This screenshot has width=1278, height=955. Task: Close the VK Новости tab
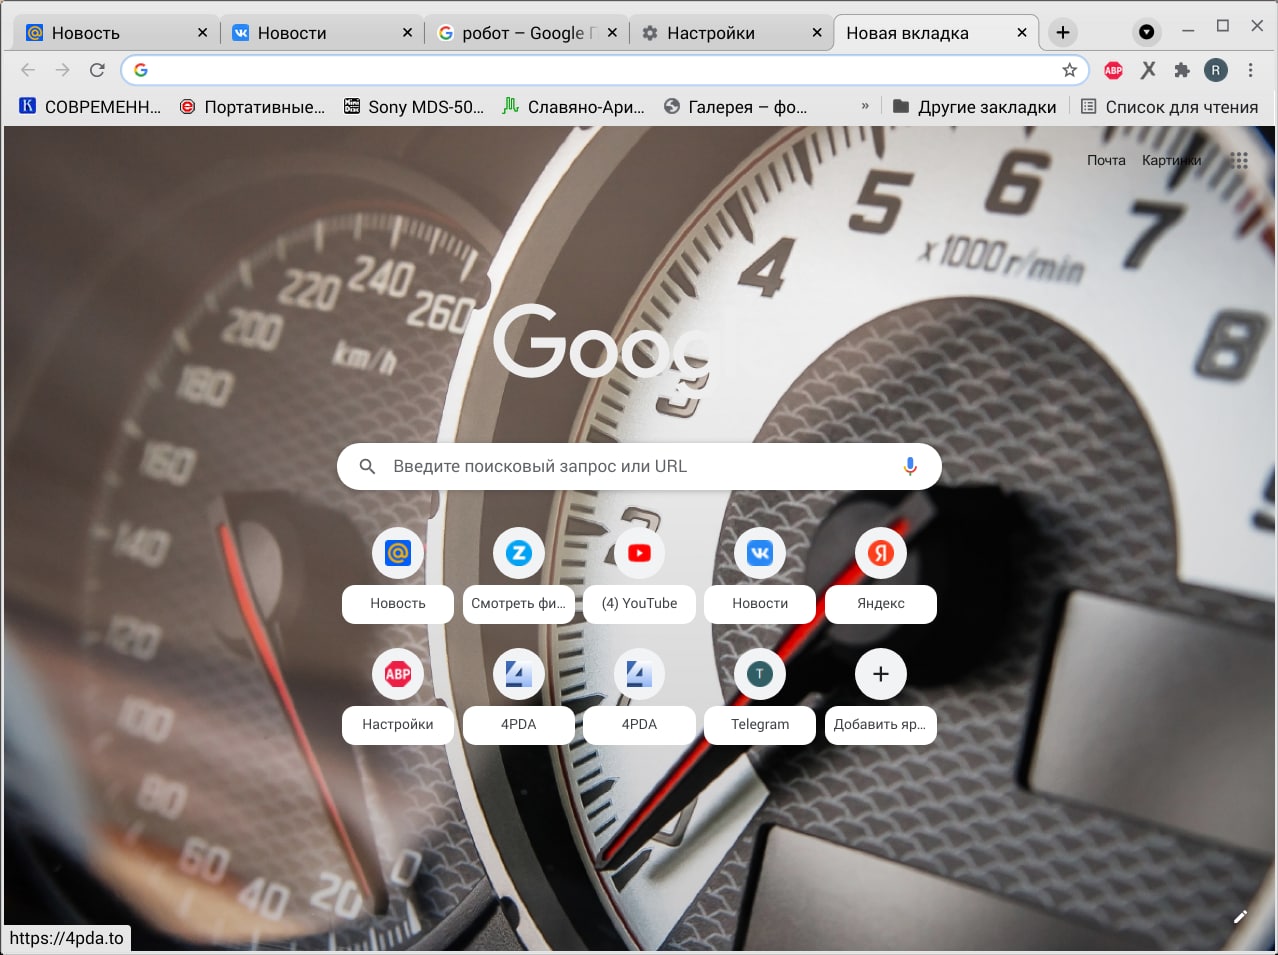(x=407, y=33)
